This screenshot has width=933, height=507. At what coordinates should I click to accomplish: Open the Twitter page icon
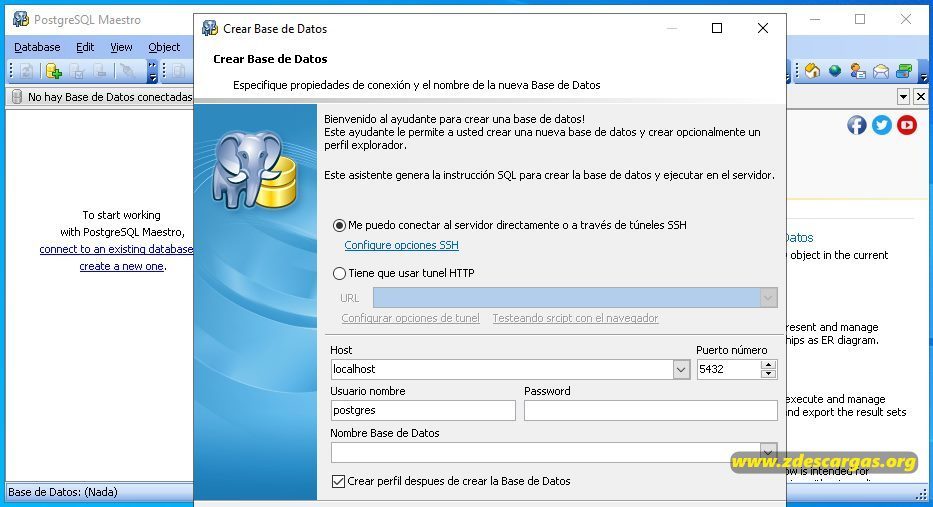(x=882, y=125)
